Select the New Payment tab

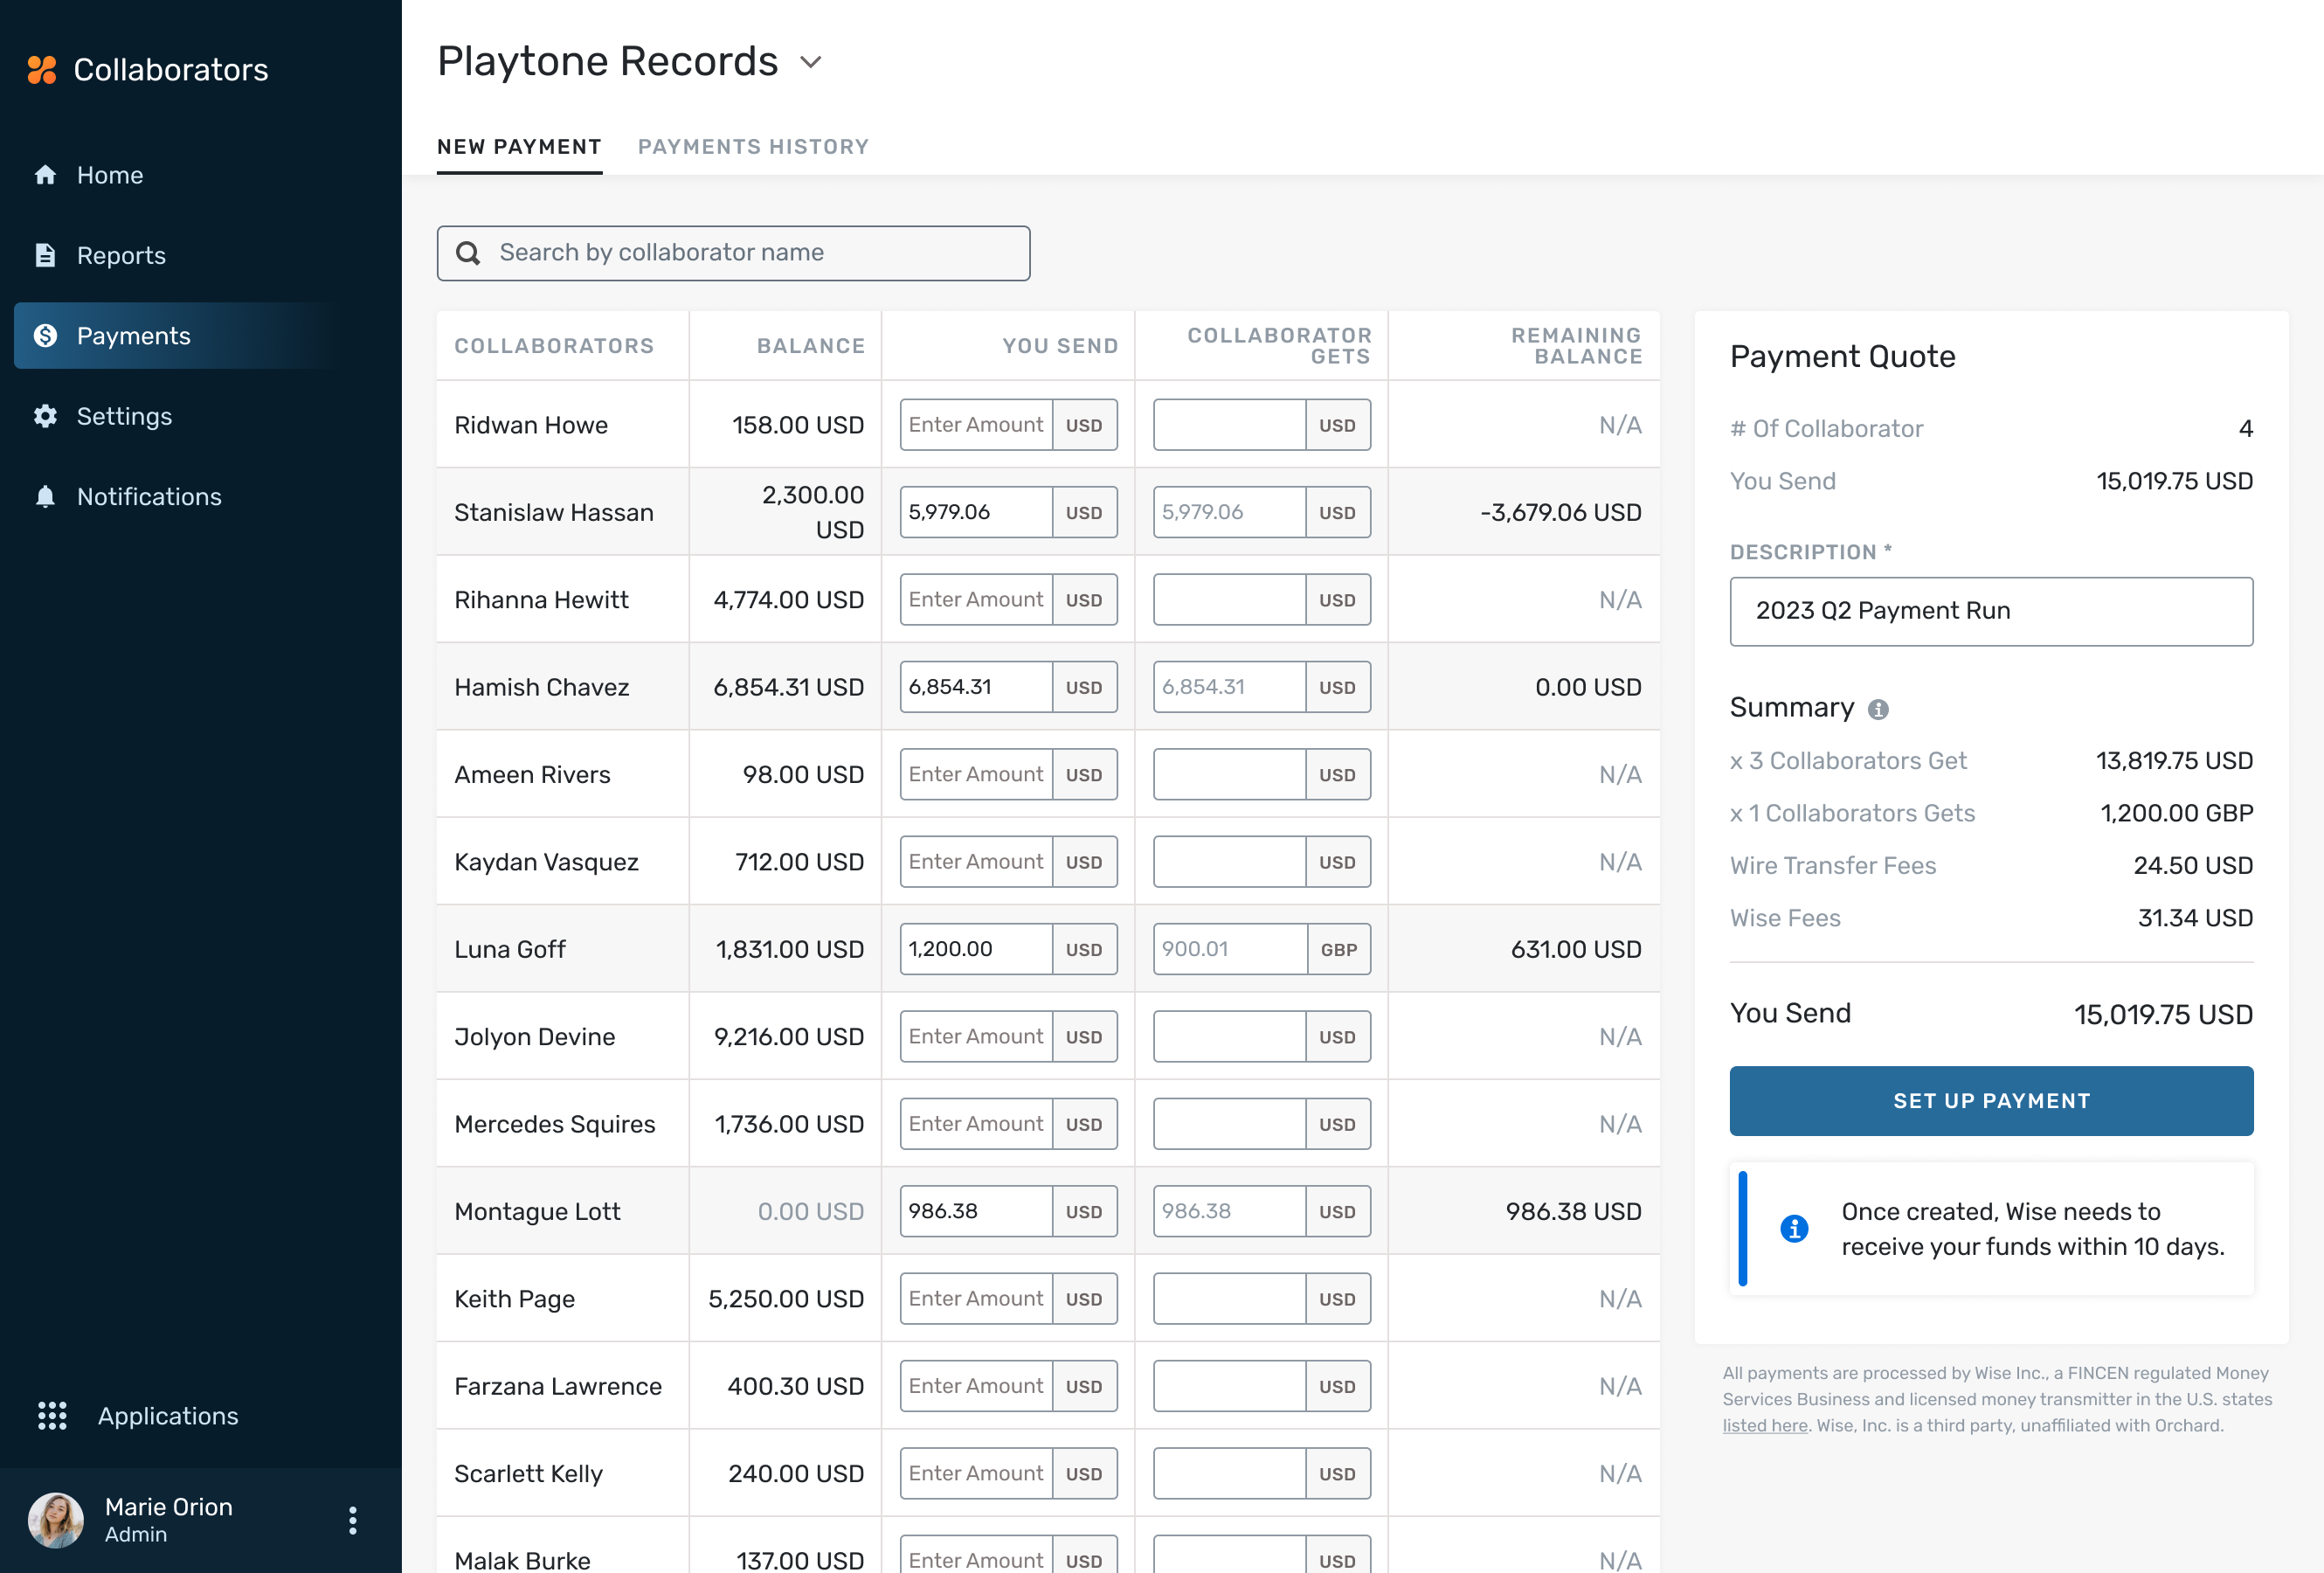point(519,146)
